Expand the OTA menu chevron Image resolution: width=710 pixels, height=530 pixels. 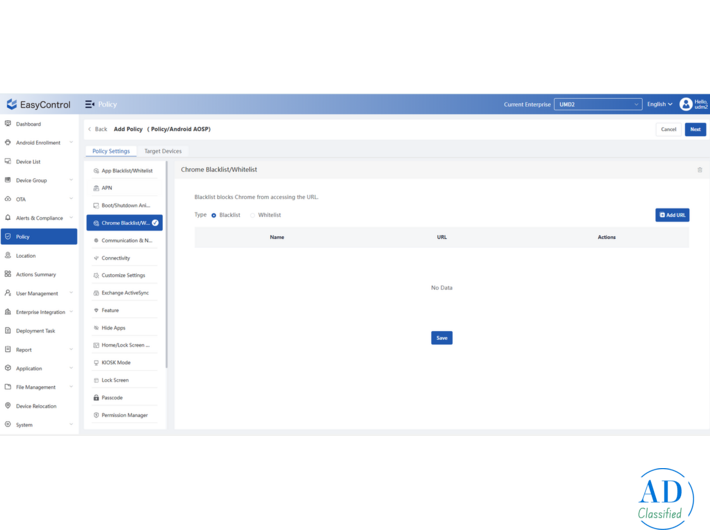tap(71, 199)
